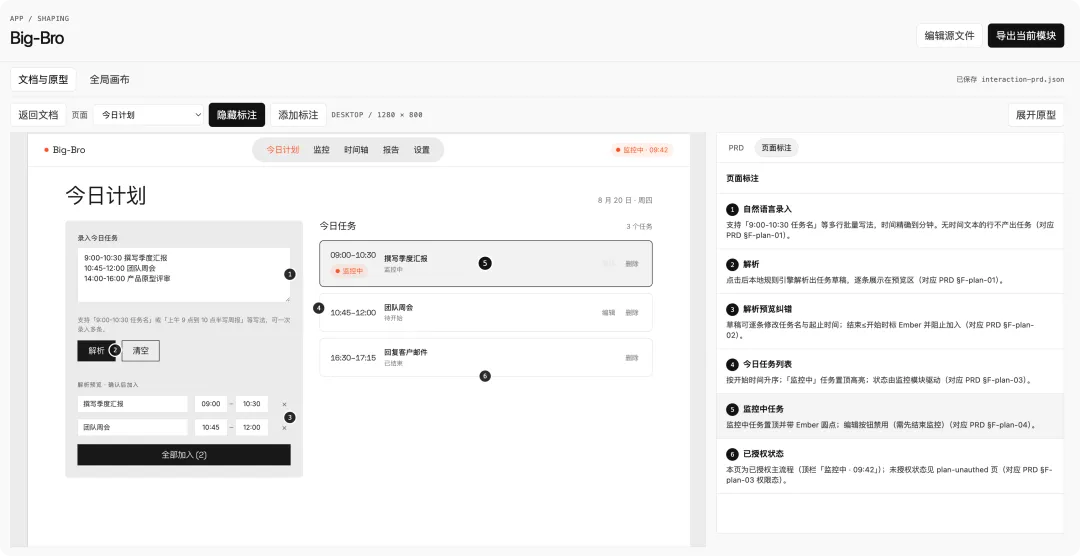Click annotation pin 4 beside the task list

[x=318, y=308]
